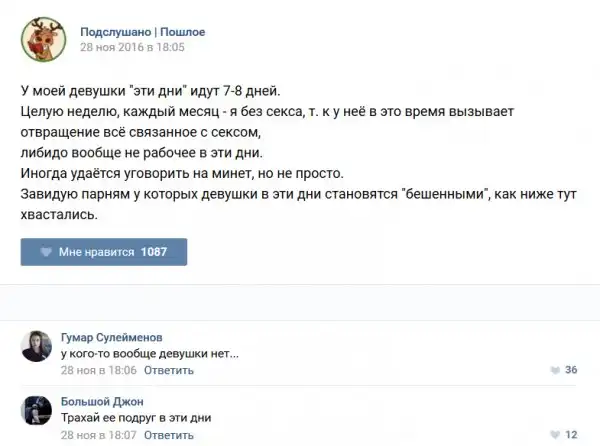
Task: Click heart icon inside Мне нравится button
Action: click(x=47, y=252)
